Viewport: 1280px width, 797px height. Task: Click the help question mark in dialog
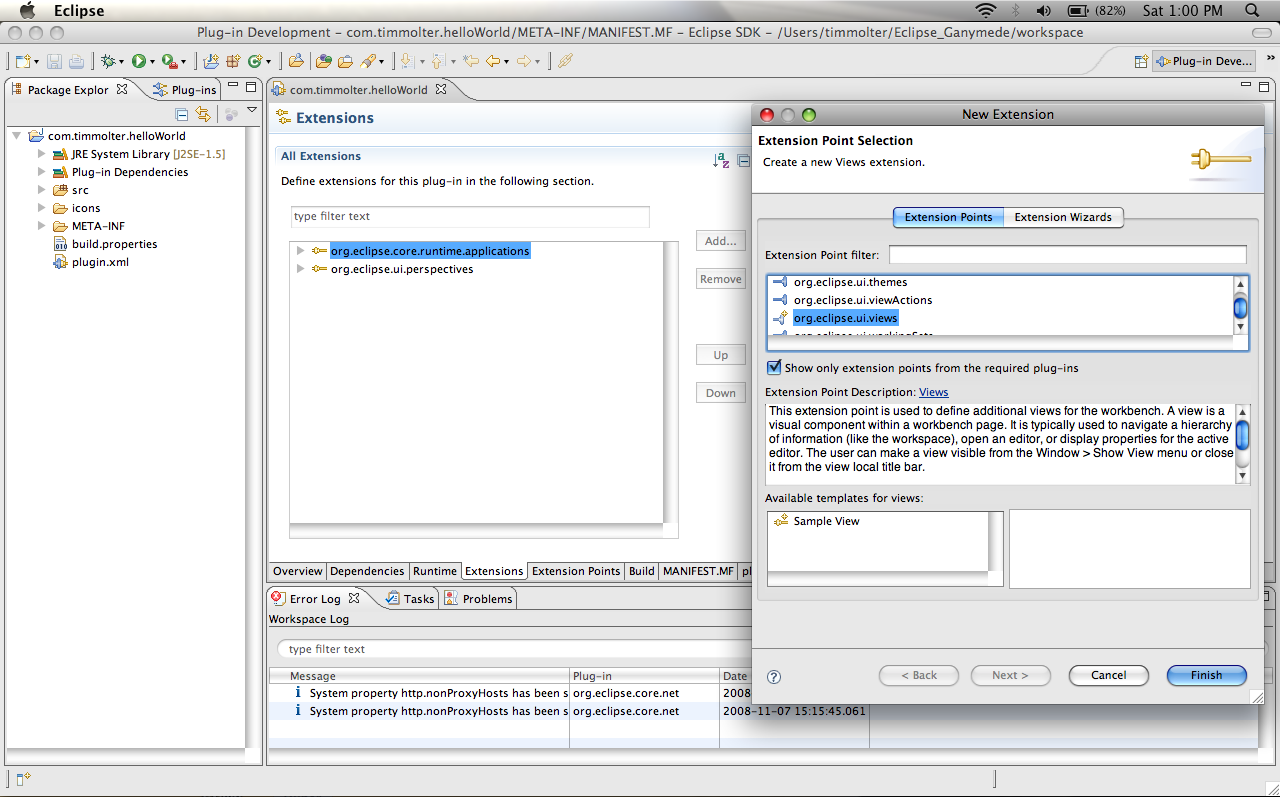tap(774, 676)
